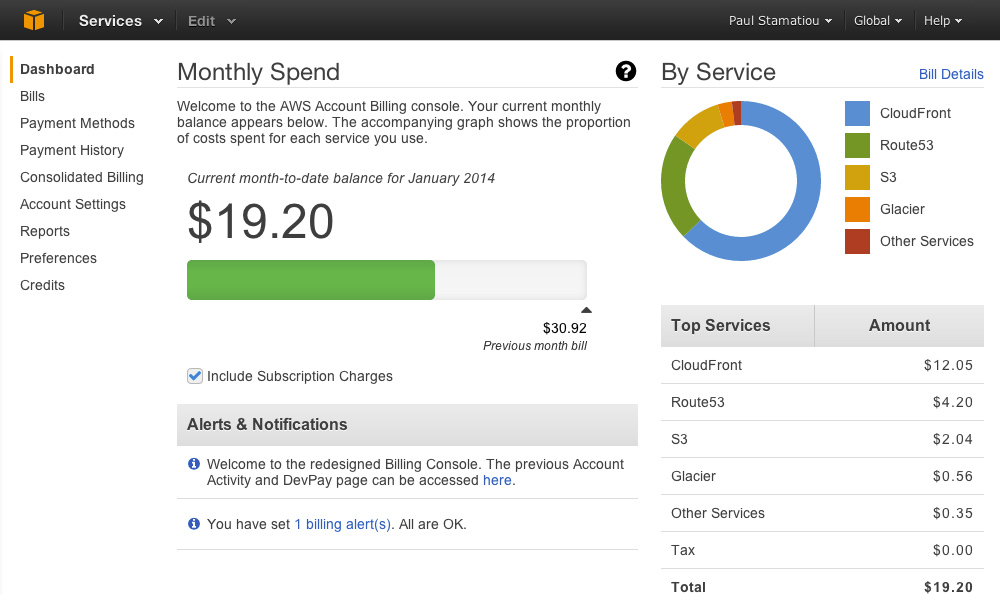Click the blue CloudFront segment of donut chart
The image size is (1000, 595).
(x=807, y=191)
